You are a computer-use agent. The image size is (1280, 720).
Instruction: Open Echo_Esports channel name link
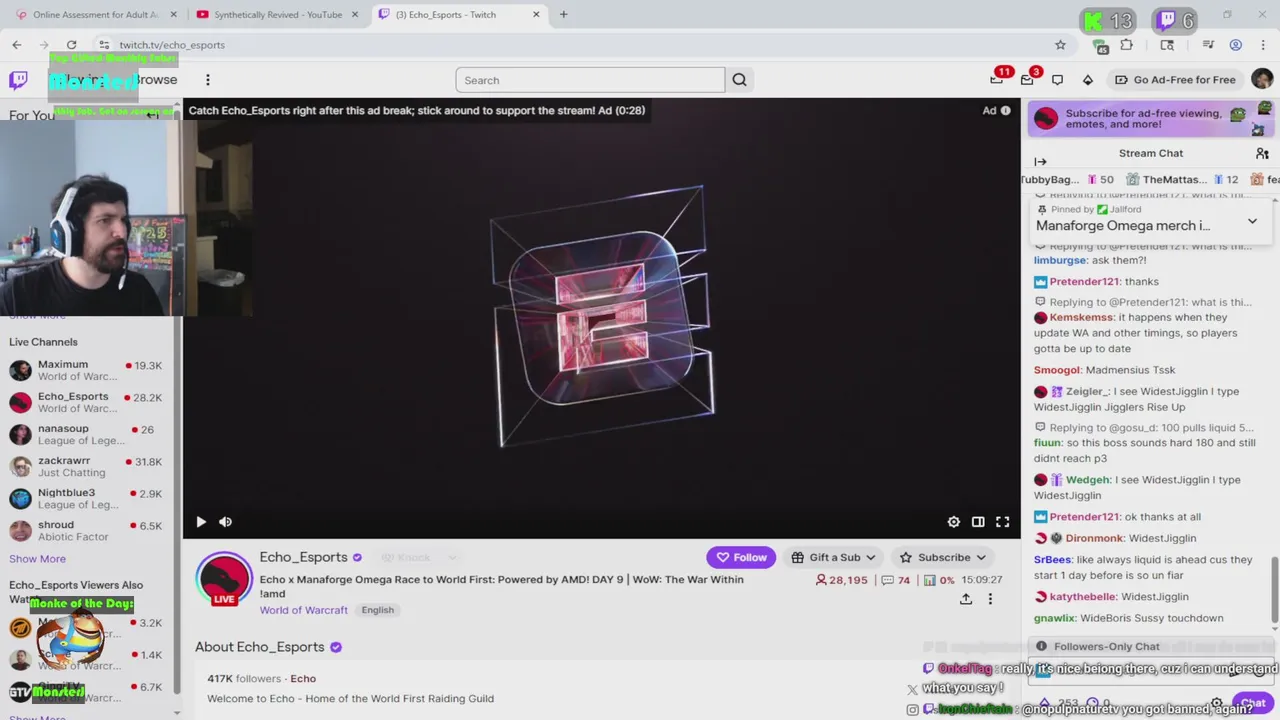tap(304, 557)
